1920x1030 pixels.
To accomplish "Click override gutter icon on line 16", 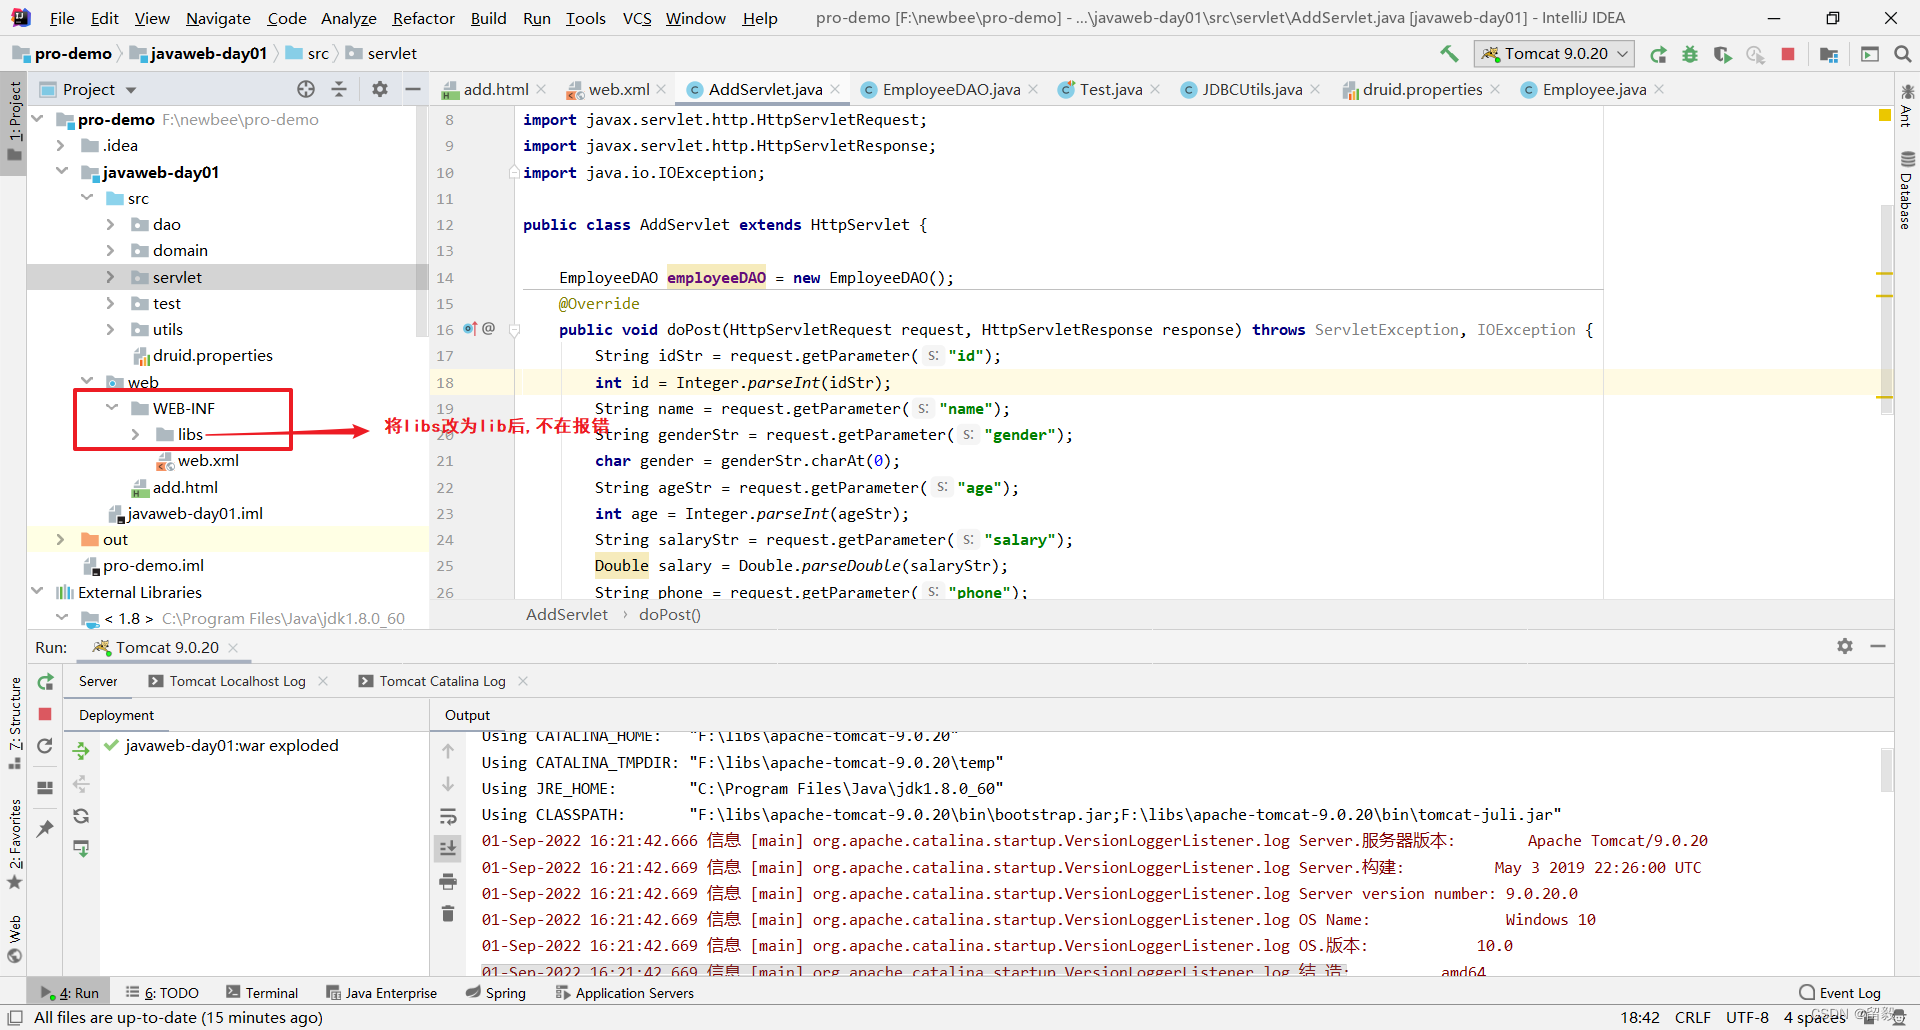I will point(470,328).
